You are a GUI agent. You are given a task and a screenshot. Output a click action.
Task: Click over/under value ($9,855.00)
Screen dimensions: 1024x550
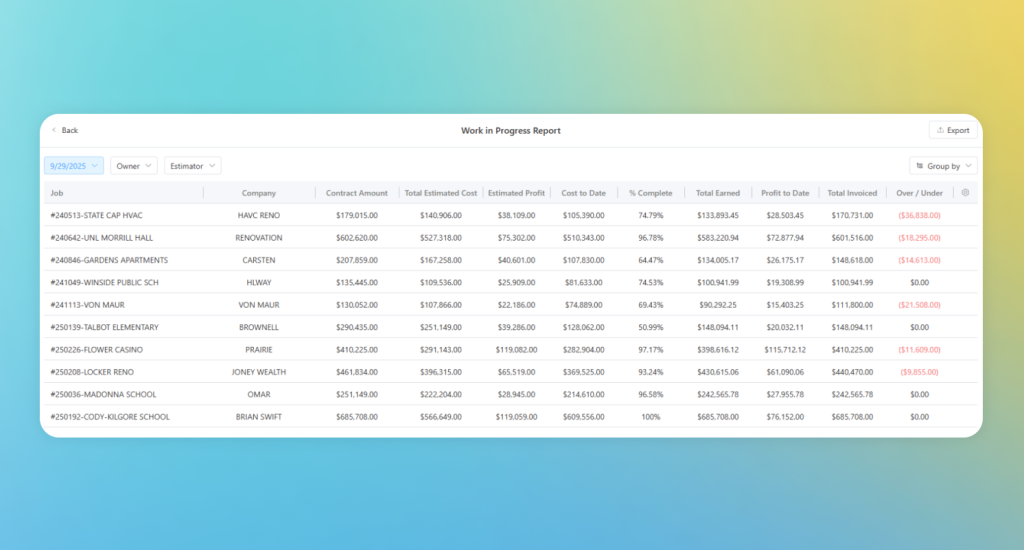tap(920, 372)
